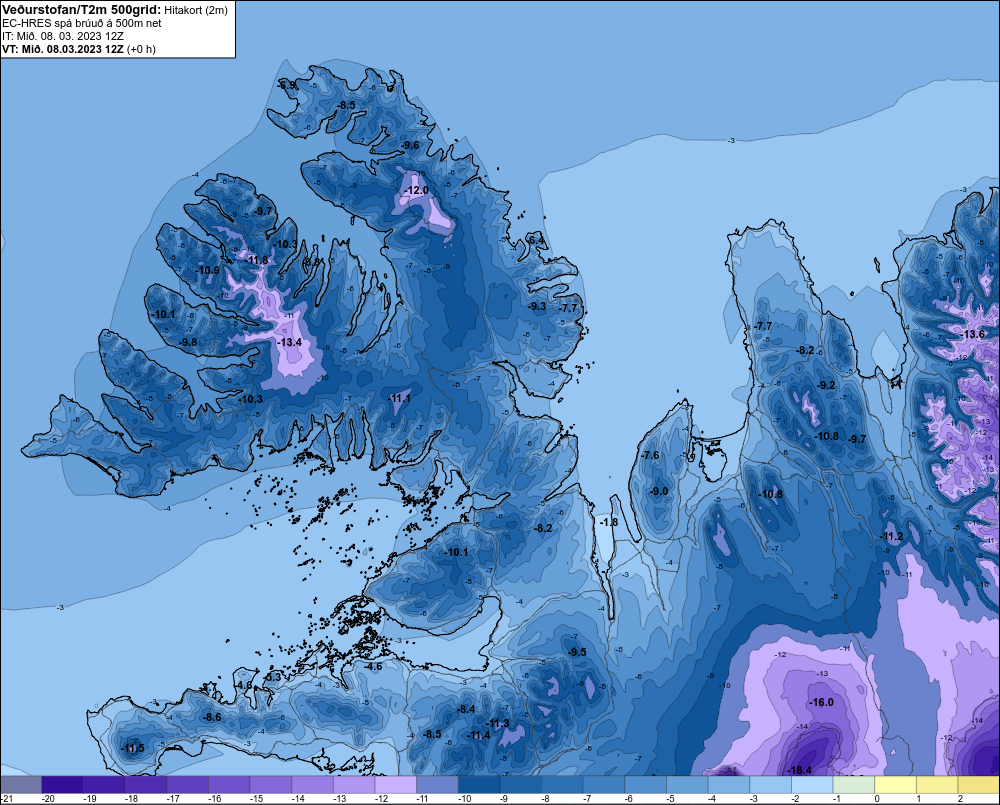This screenshot has height=805, width=1000.
Task: Click the -11.1 temperature label
Action: tap(399, 399)
